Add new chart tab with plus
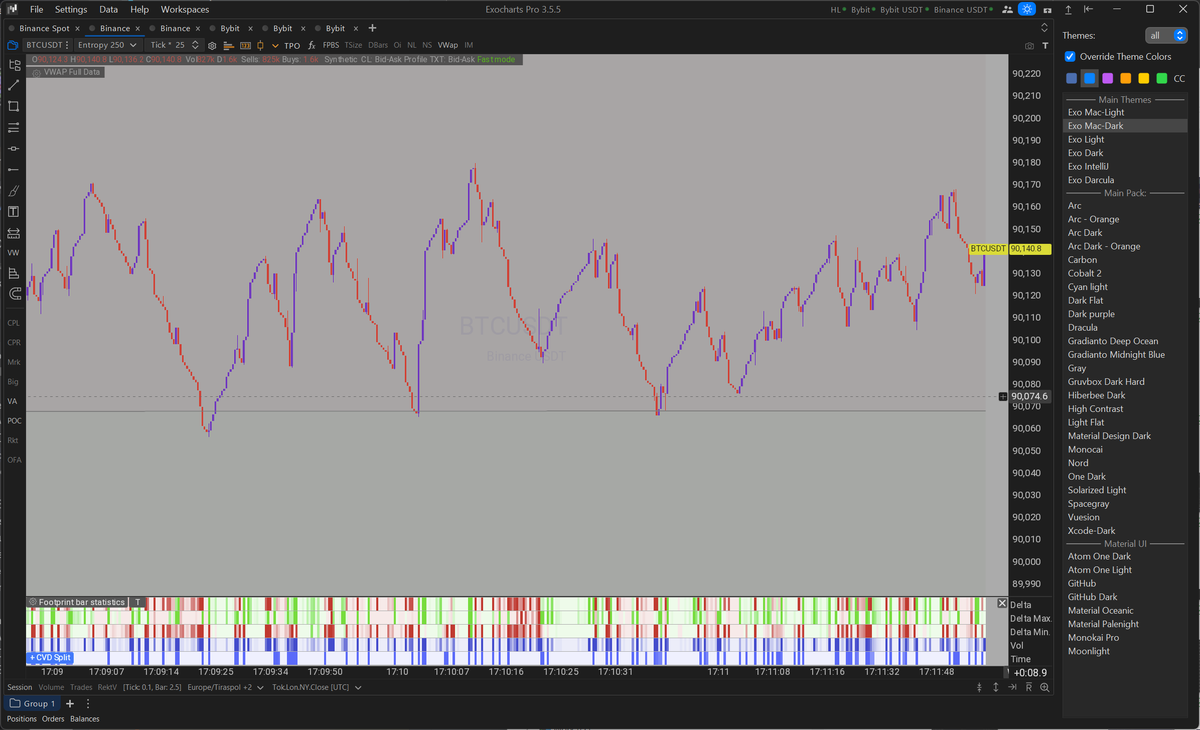1200x730 pixels. point(373,28)
